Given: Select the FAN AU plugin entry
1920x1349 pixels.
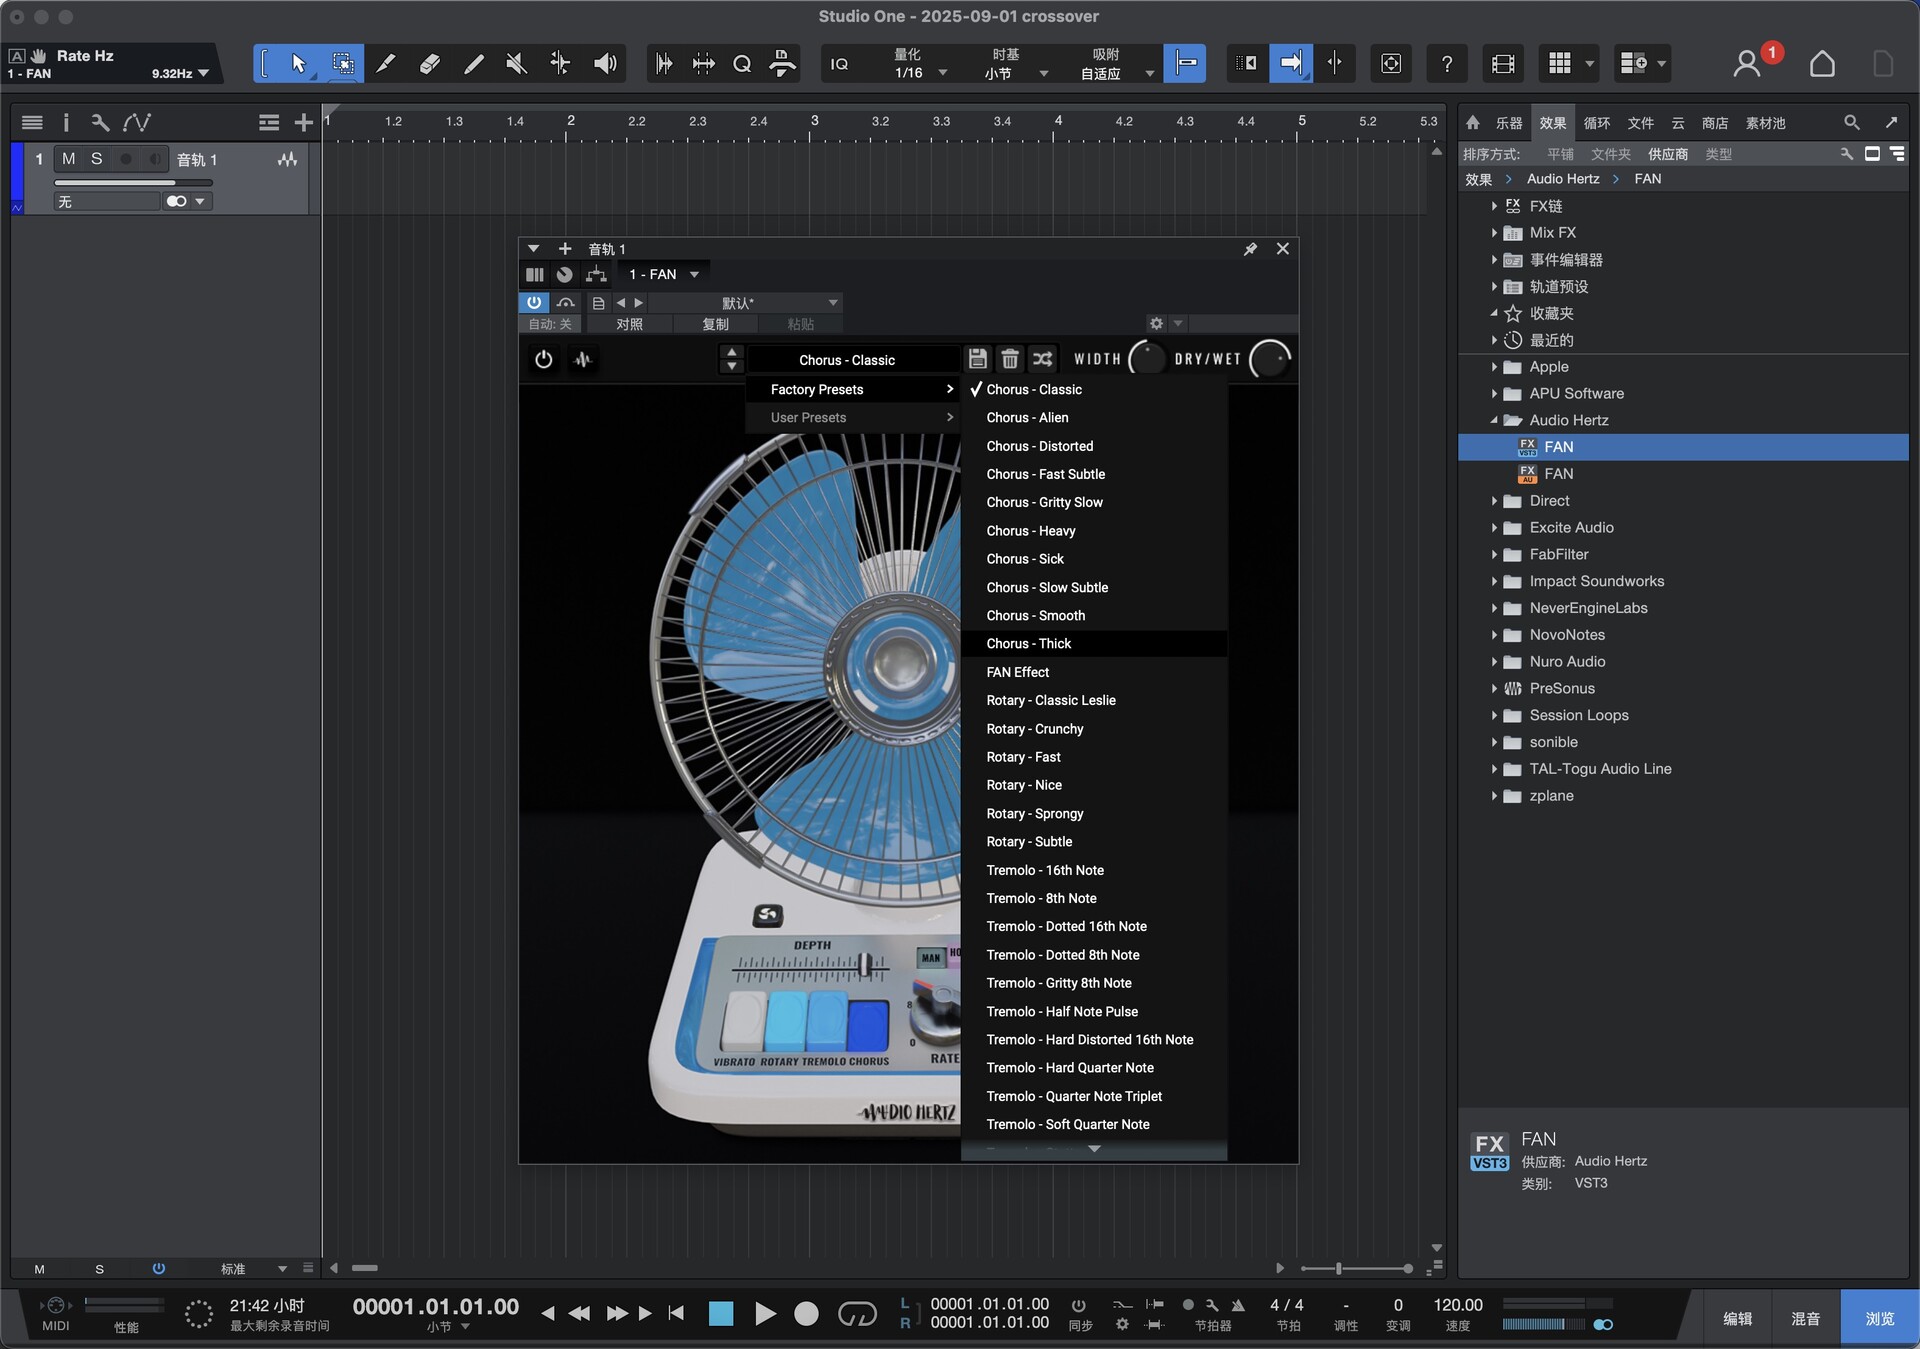Looking at the screenshot, I should (x=1683, y=474).
